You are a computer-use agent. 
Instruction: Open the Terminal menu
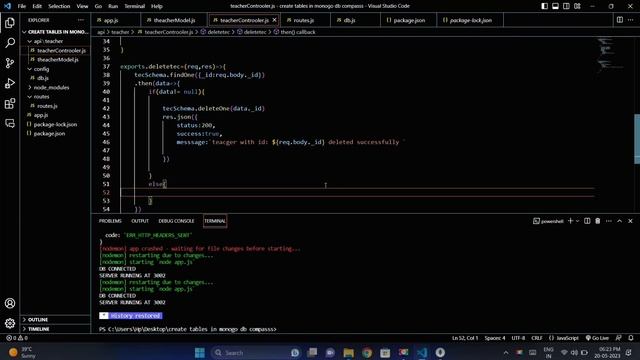tap(134, 6)
